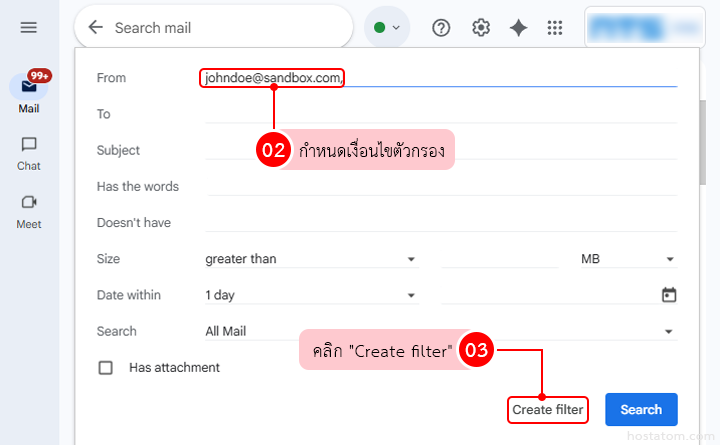Viewport: 720px width, 445px height.
Task: Open the main menu hamburger icon
Action: (29, 28)
